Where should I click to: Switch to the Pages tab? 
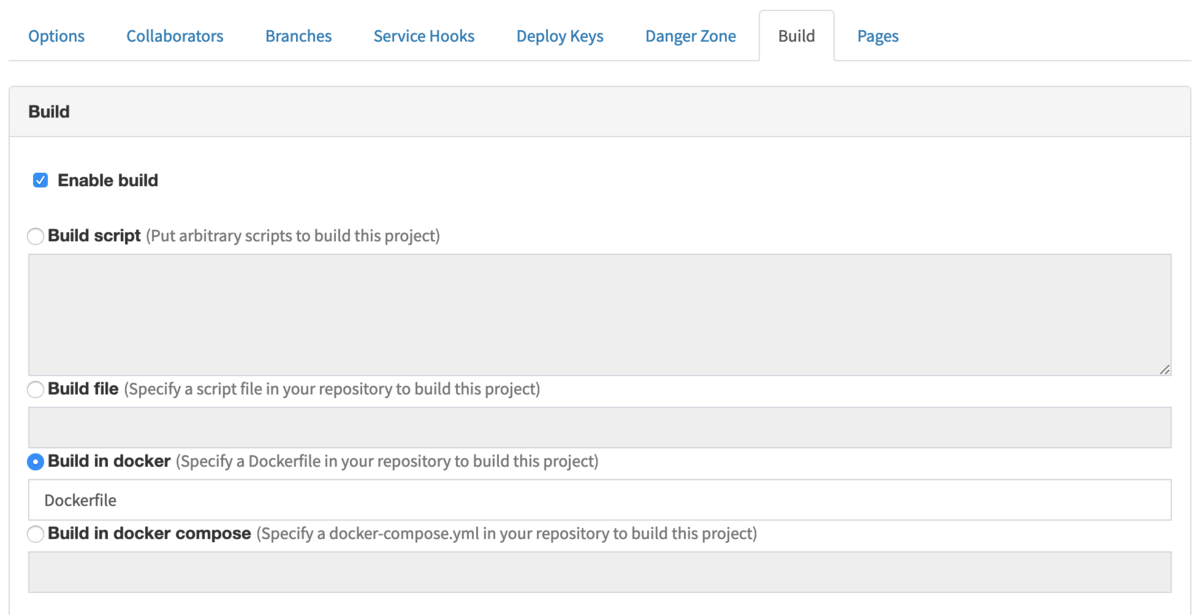pyautogui.click(x=878, y=36)
